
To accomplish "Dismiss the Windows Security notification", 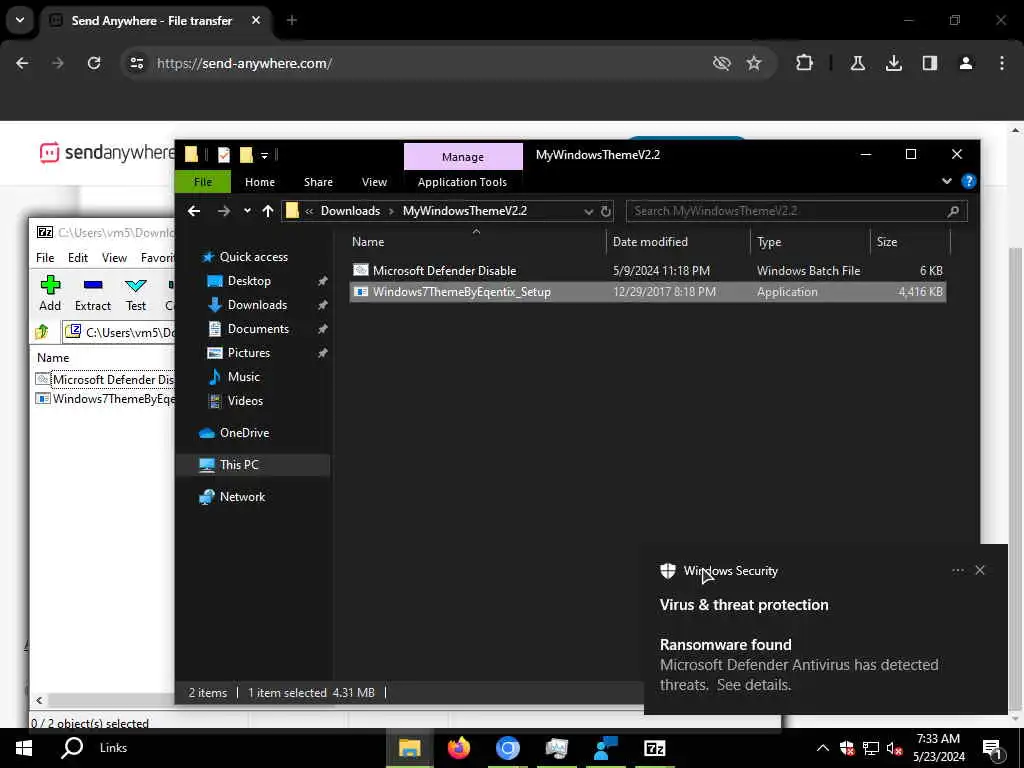I will click(x=980, y=570).
